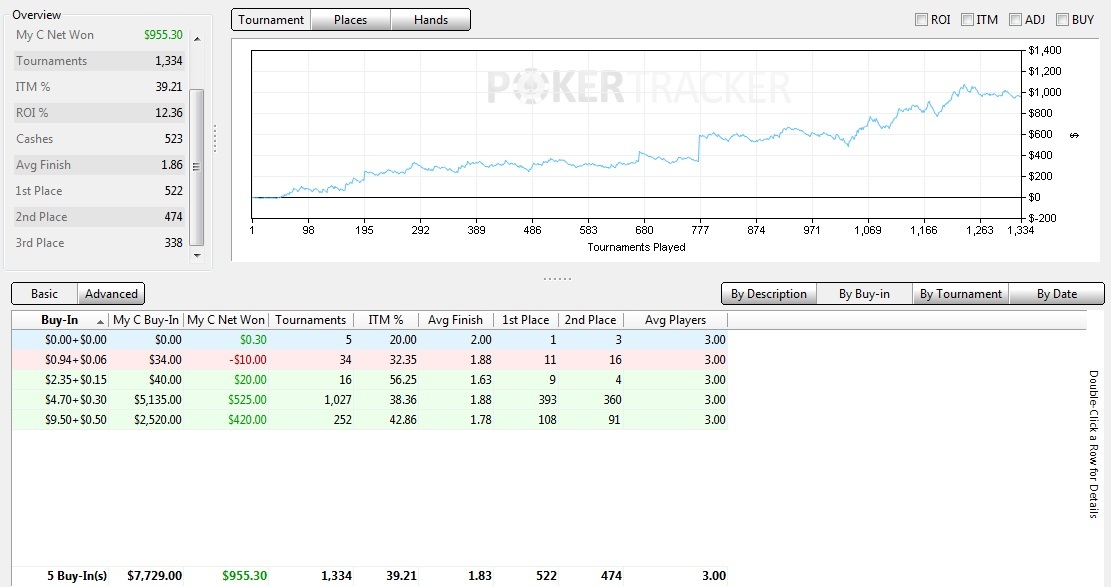Enable the BUY checkbox
This screenshot has height=587, width=1111.
pos(1062,20)
